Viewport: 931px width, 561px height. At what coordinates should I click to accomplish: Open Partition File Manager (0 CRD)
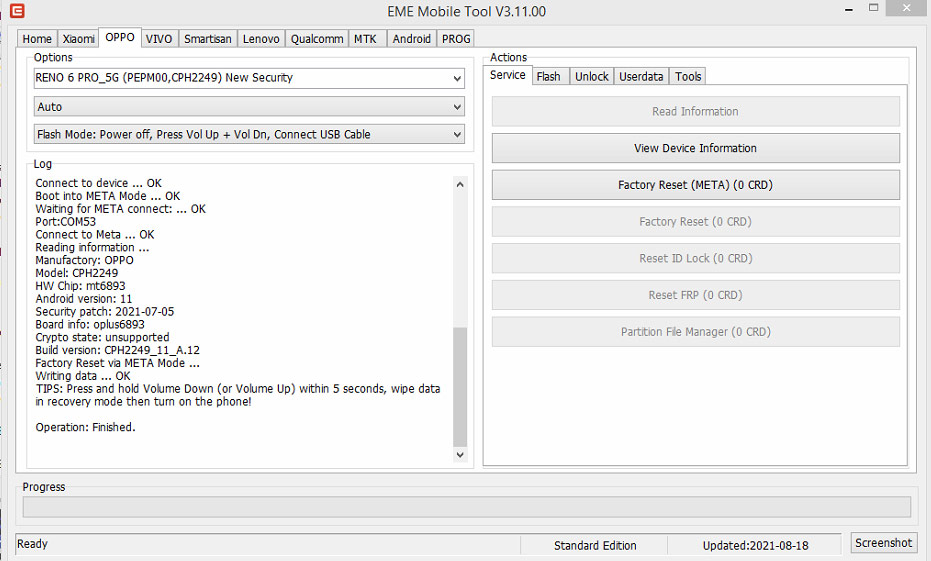click(695, 332)
